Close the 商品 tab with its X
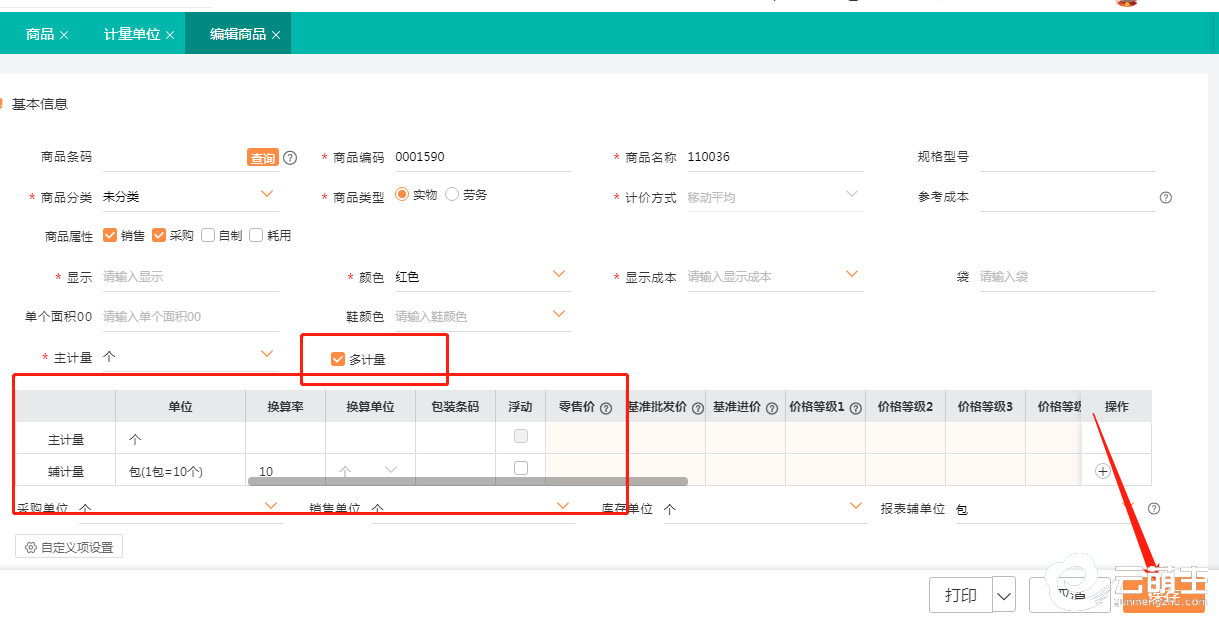The image size is (1219, 617). (64, 35)
